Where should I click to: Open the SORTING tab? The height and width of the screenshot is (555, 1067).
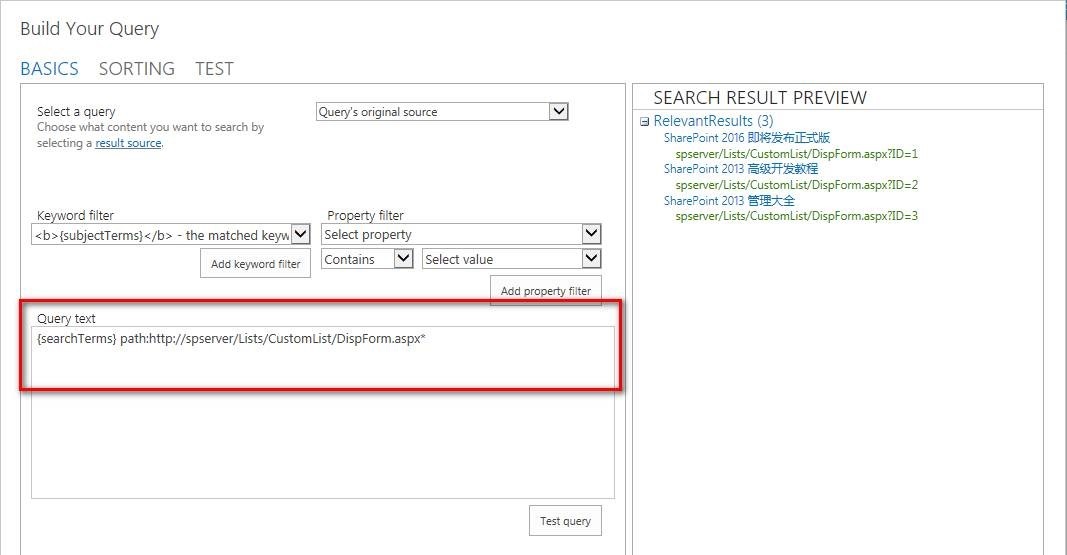[x=137, y=69]
